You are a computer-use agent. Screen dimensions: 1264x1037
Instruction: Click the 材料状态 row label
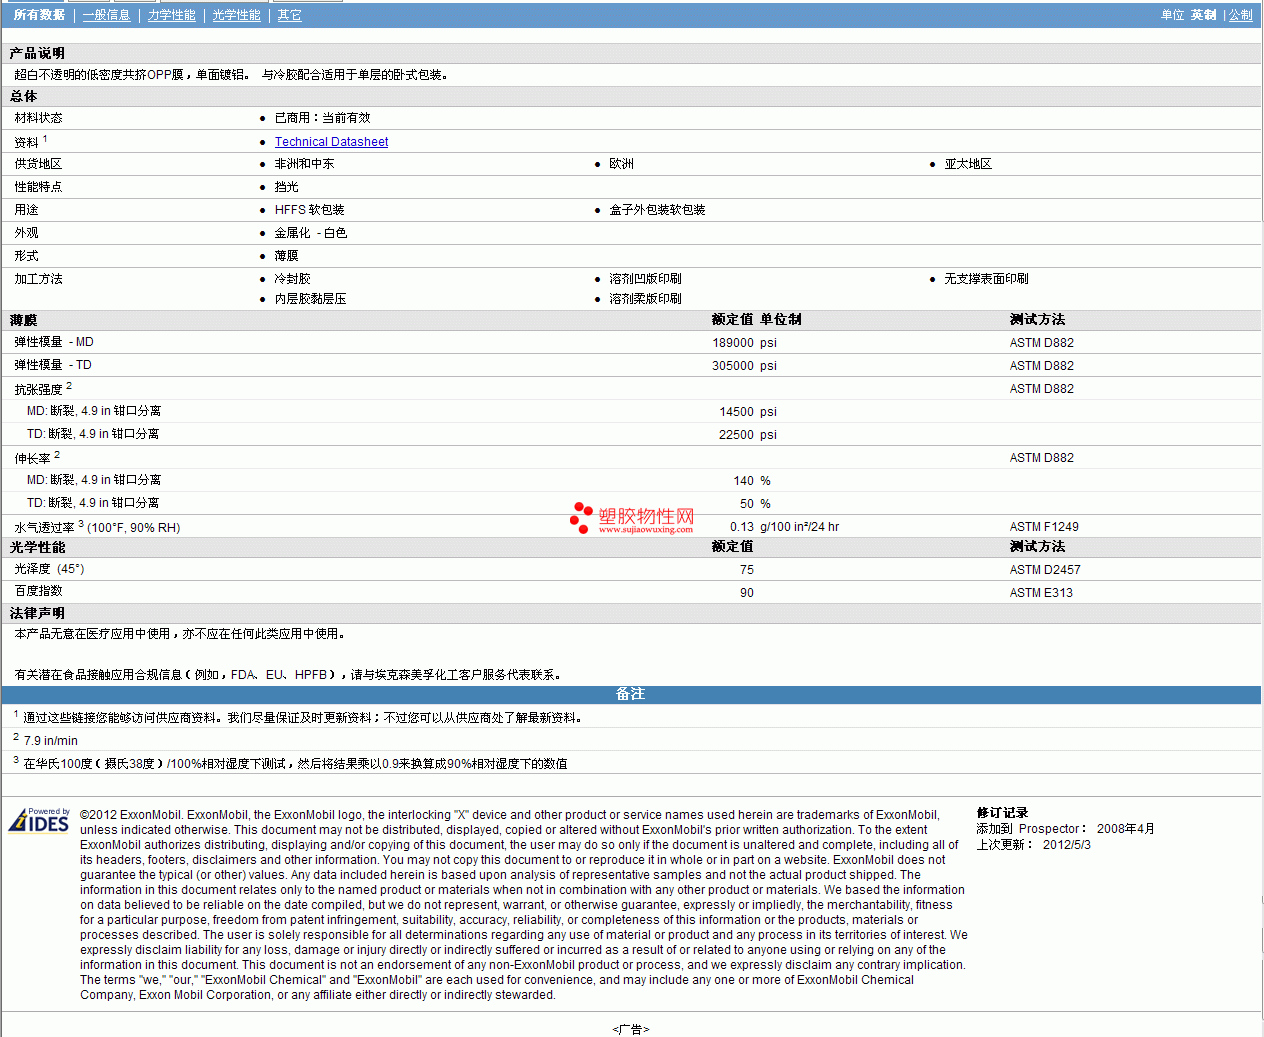tap(38, 118)
